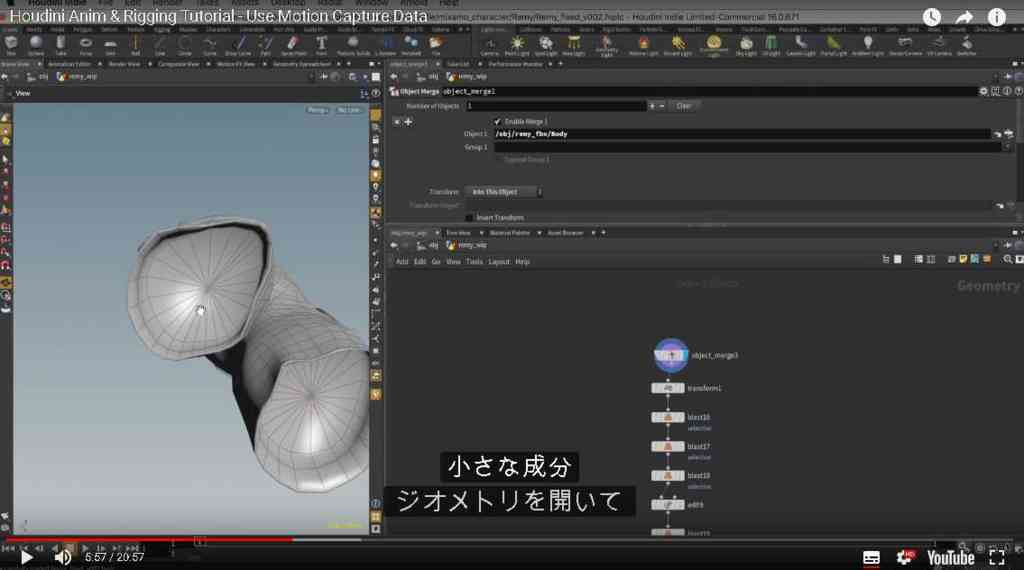Add an Environment Light from shelf
1024x570 pixels.
tap(714, 45)
